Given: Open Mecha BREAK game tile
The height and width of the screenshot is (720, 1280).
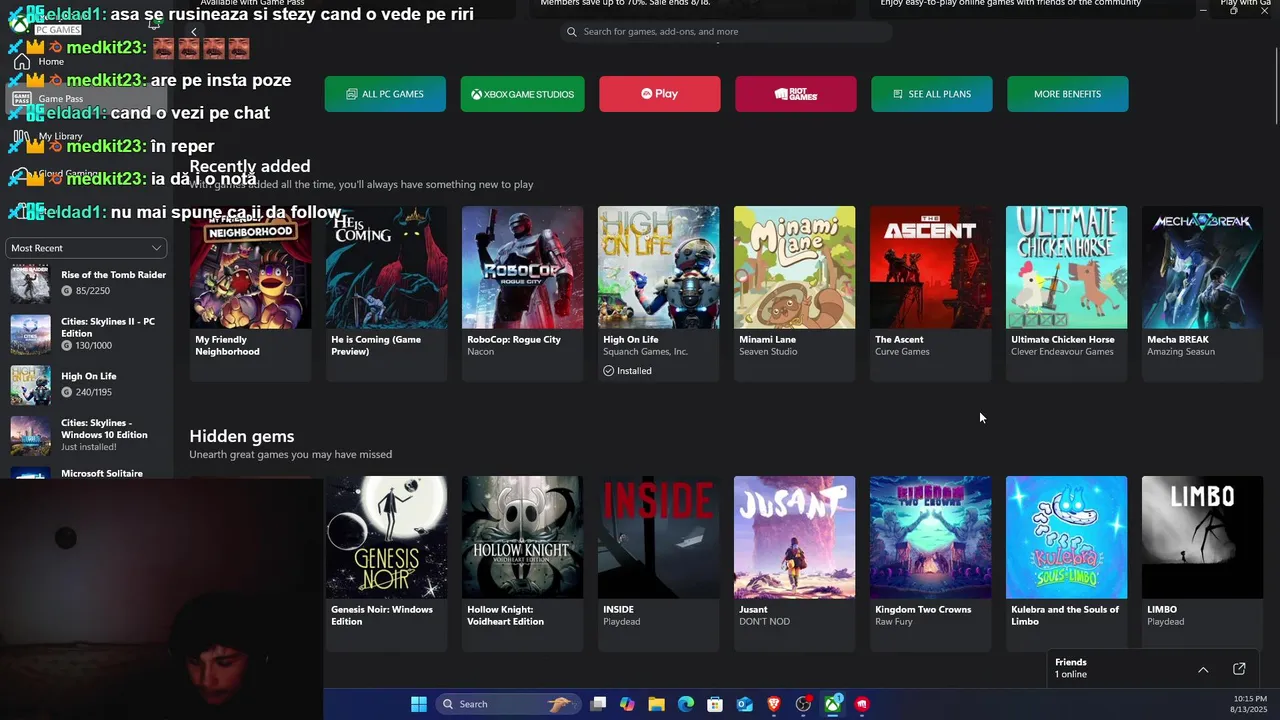Looking at the screenshot, I should [1202, 293].
